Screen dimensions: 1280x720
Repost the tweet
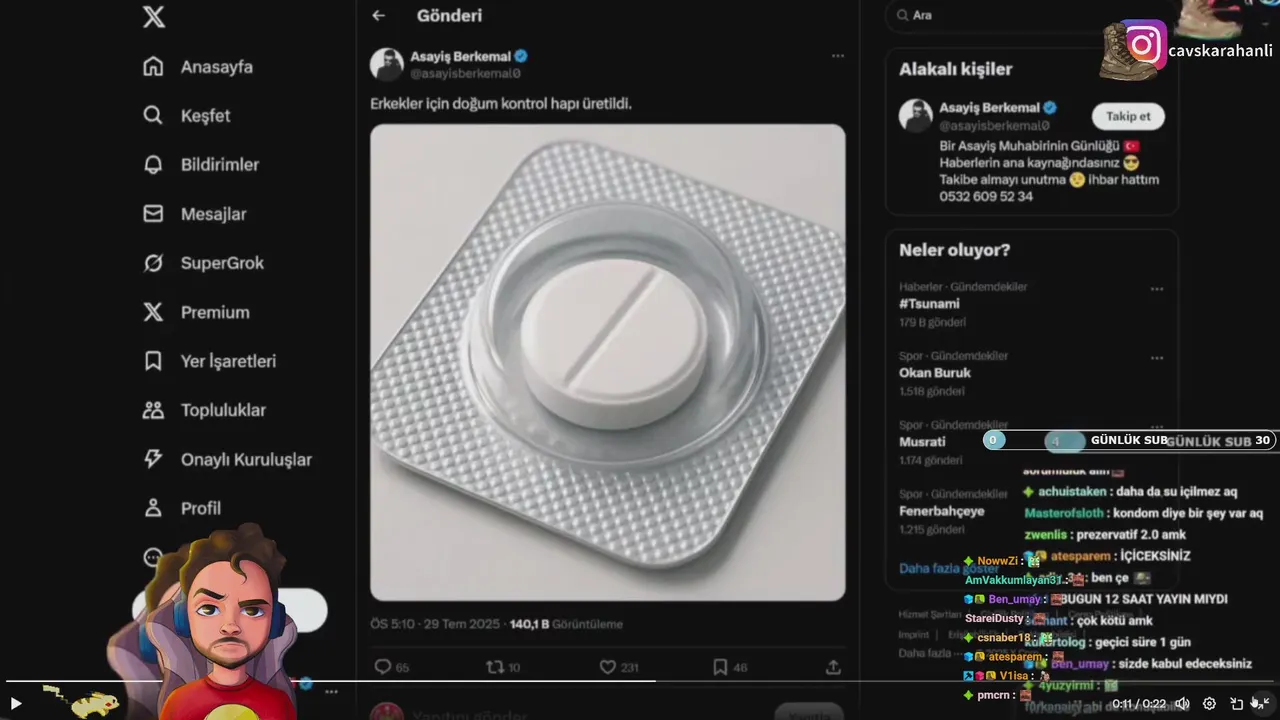pyautogui.click(x=494, y=667)
